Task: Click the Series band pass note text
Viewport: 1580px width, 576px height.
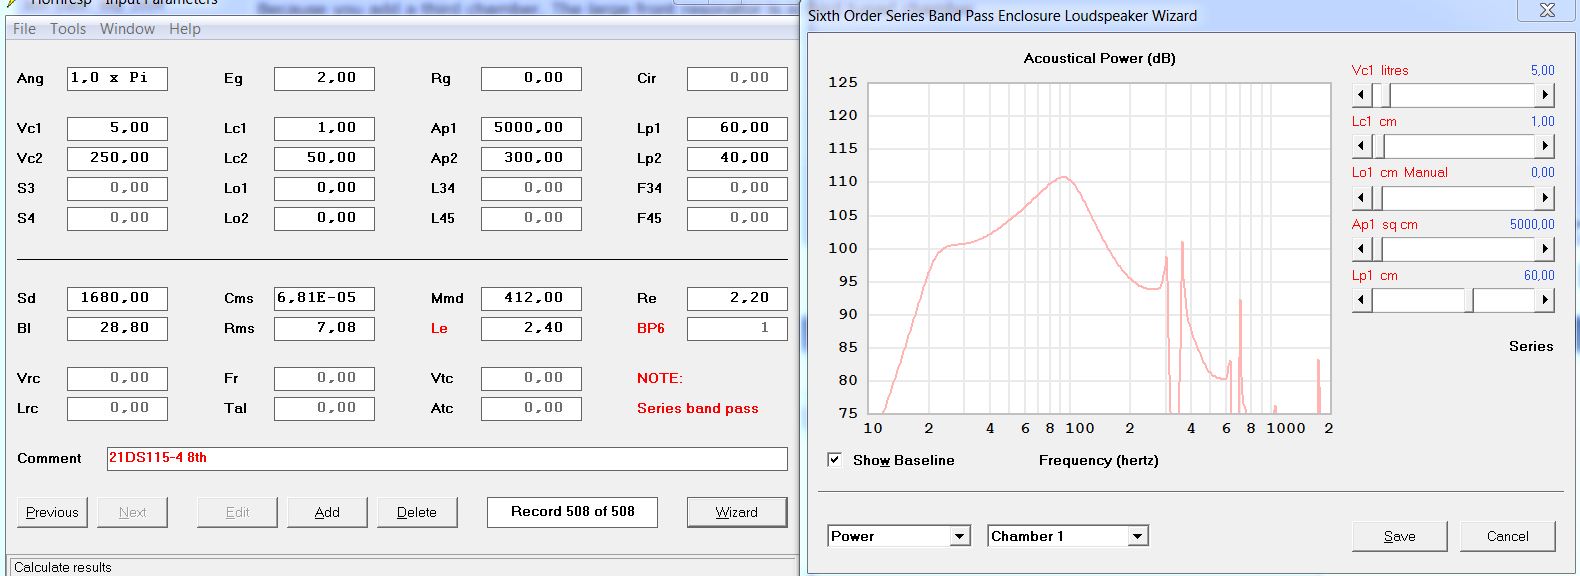Action: (698, 408)
